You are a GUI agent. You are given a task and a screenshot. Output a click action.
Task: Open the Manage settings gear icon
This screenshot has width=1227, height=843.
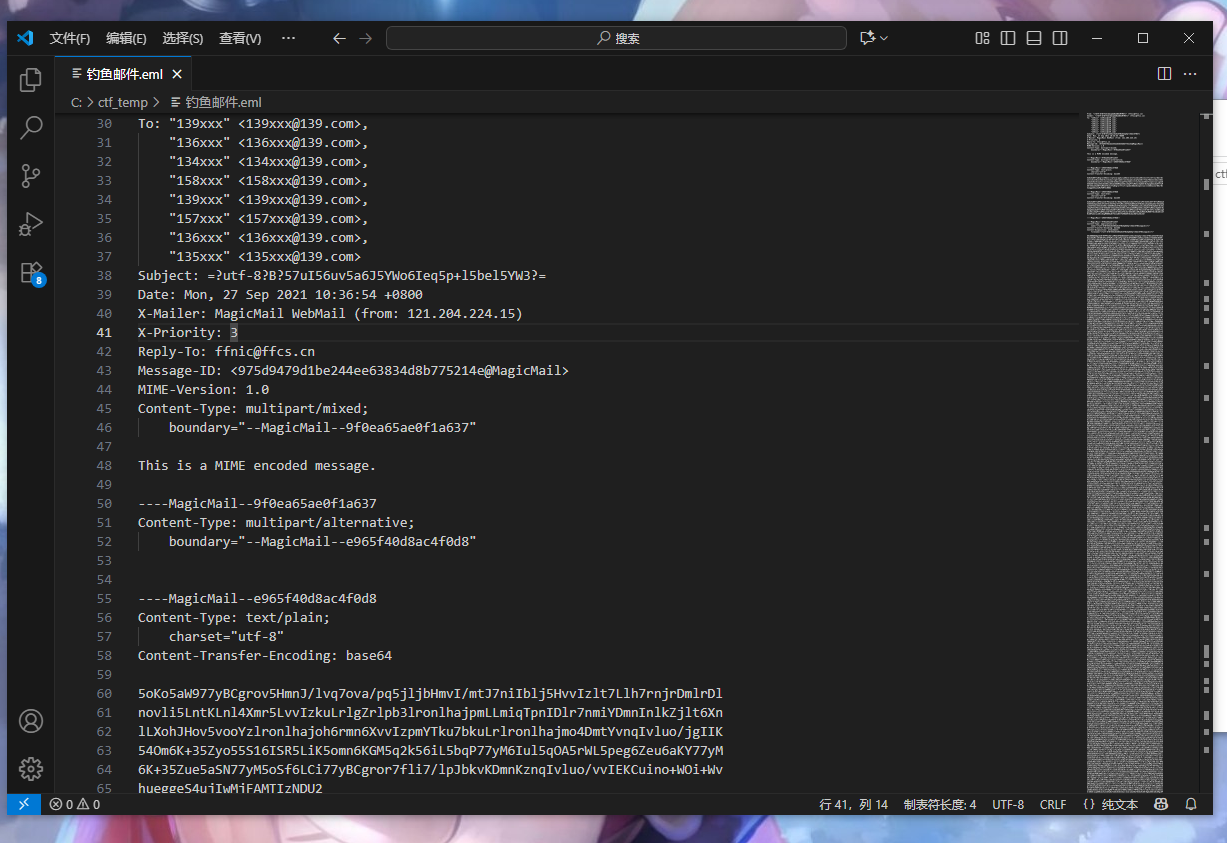coord(31,768)
